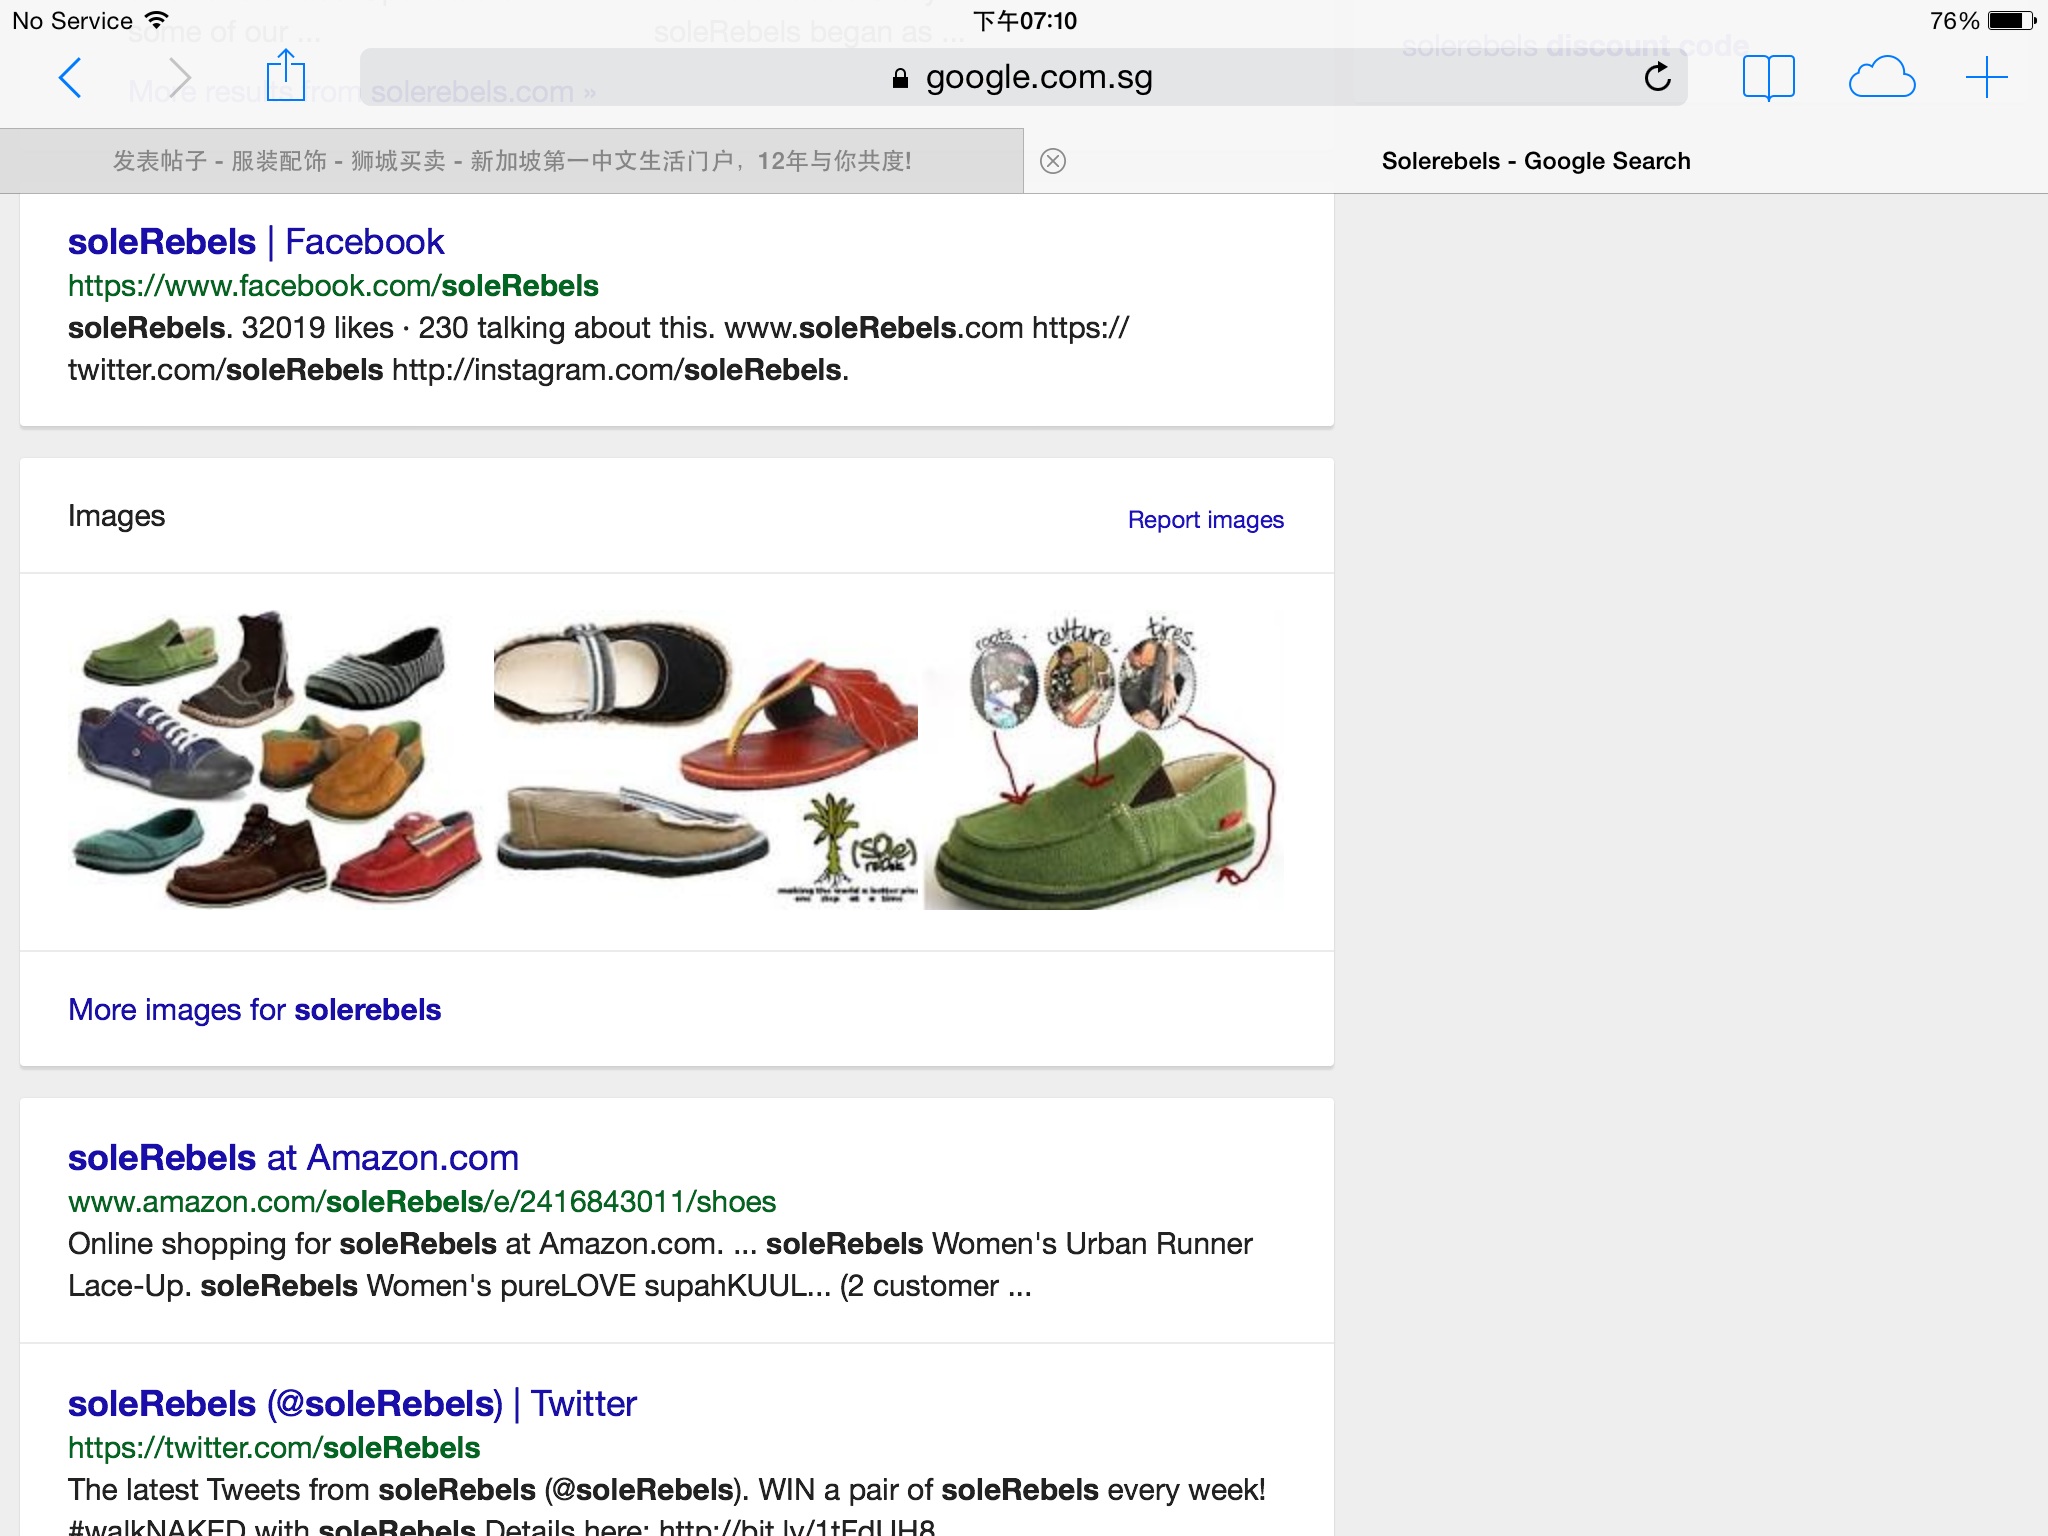This screenshot has width=2048, height=1536.
Task: Tap Amazon snippet about Urban Runner Lace-Up
Action: point(660,1265)
